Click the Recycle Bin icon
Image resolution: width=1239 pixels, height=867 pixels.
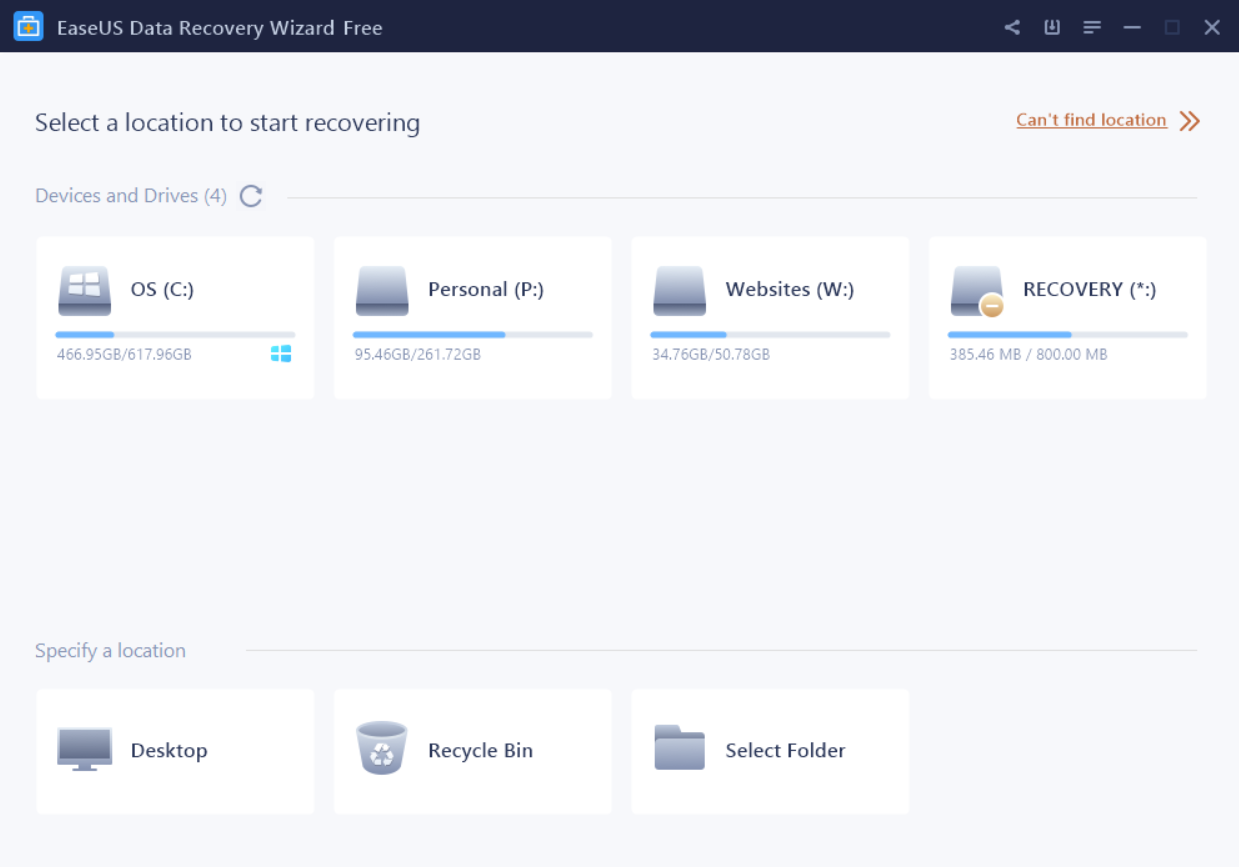coord(382,748)
